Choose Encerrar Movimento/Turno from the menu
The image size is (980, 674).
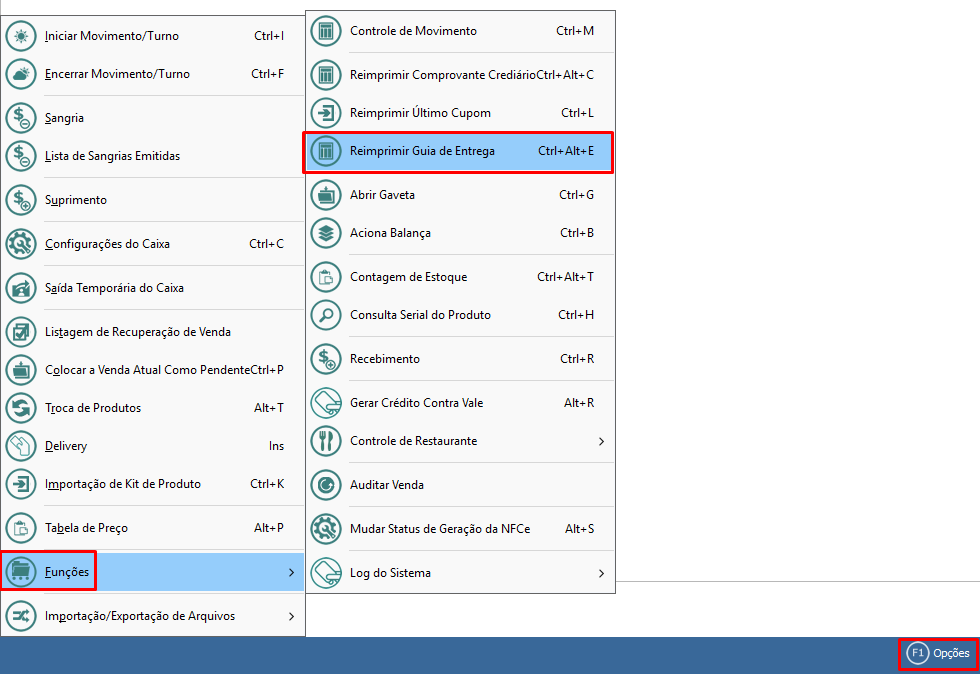117,74
